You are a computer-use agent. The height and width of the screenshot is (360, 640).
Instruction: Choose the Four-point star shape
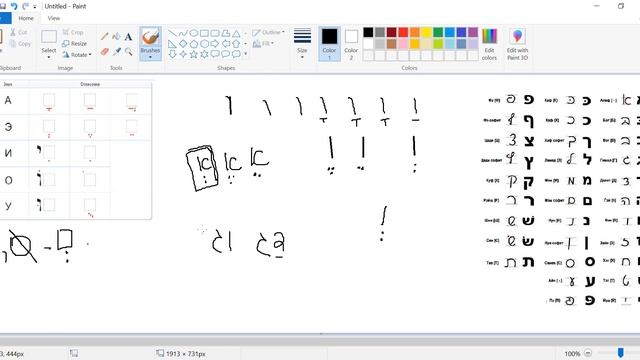(183, 54)
